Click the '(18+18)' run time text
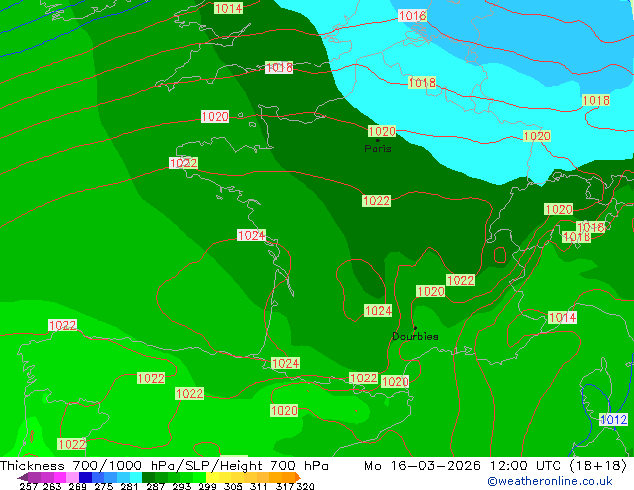The image size is (634, 490). pyautogui.click(x=598, y=466)
